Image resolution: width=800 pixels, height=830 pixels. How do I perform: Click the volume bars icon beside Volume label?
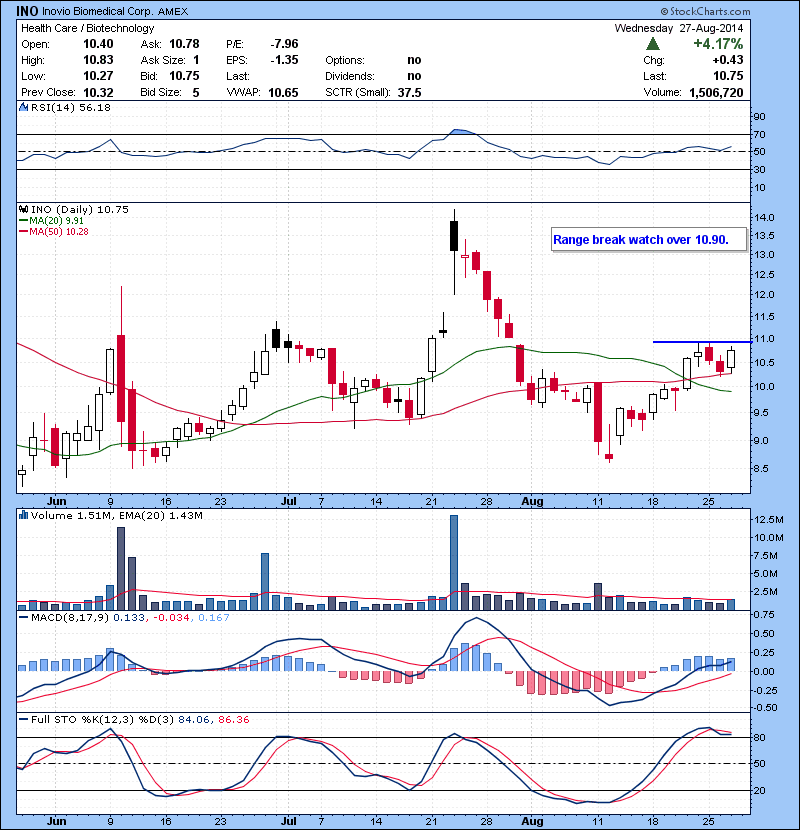(23, 515)
